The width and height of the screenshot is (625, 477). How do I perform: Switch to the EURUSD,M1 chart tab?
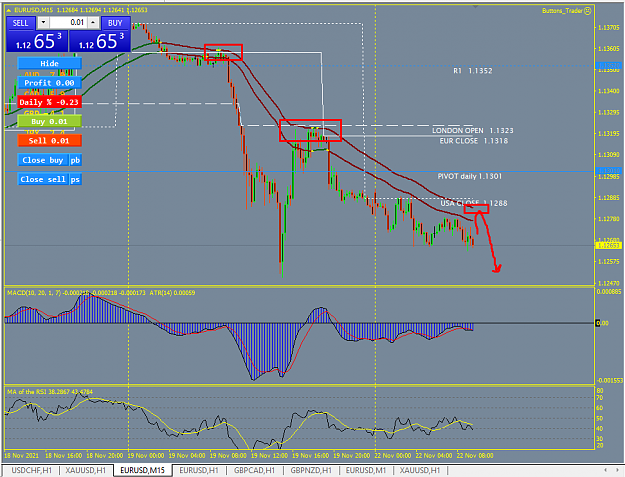tap(366, 470)
